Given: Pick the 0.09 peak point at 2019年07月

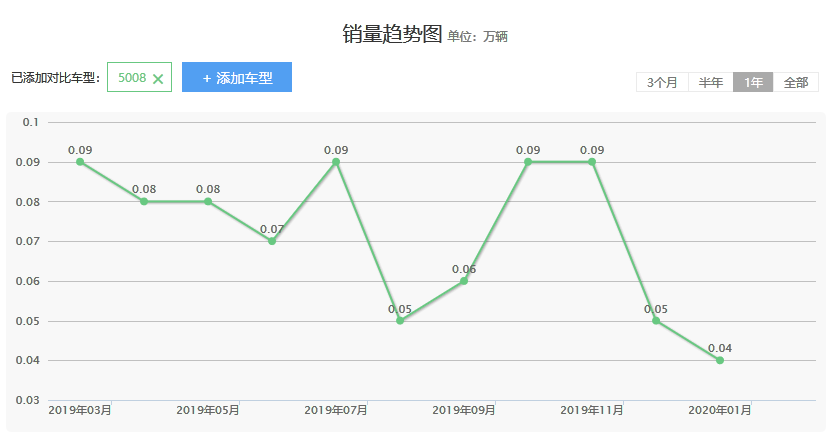Looking at the screenshot, I should tap(336, 162).
